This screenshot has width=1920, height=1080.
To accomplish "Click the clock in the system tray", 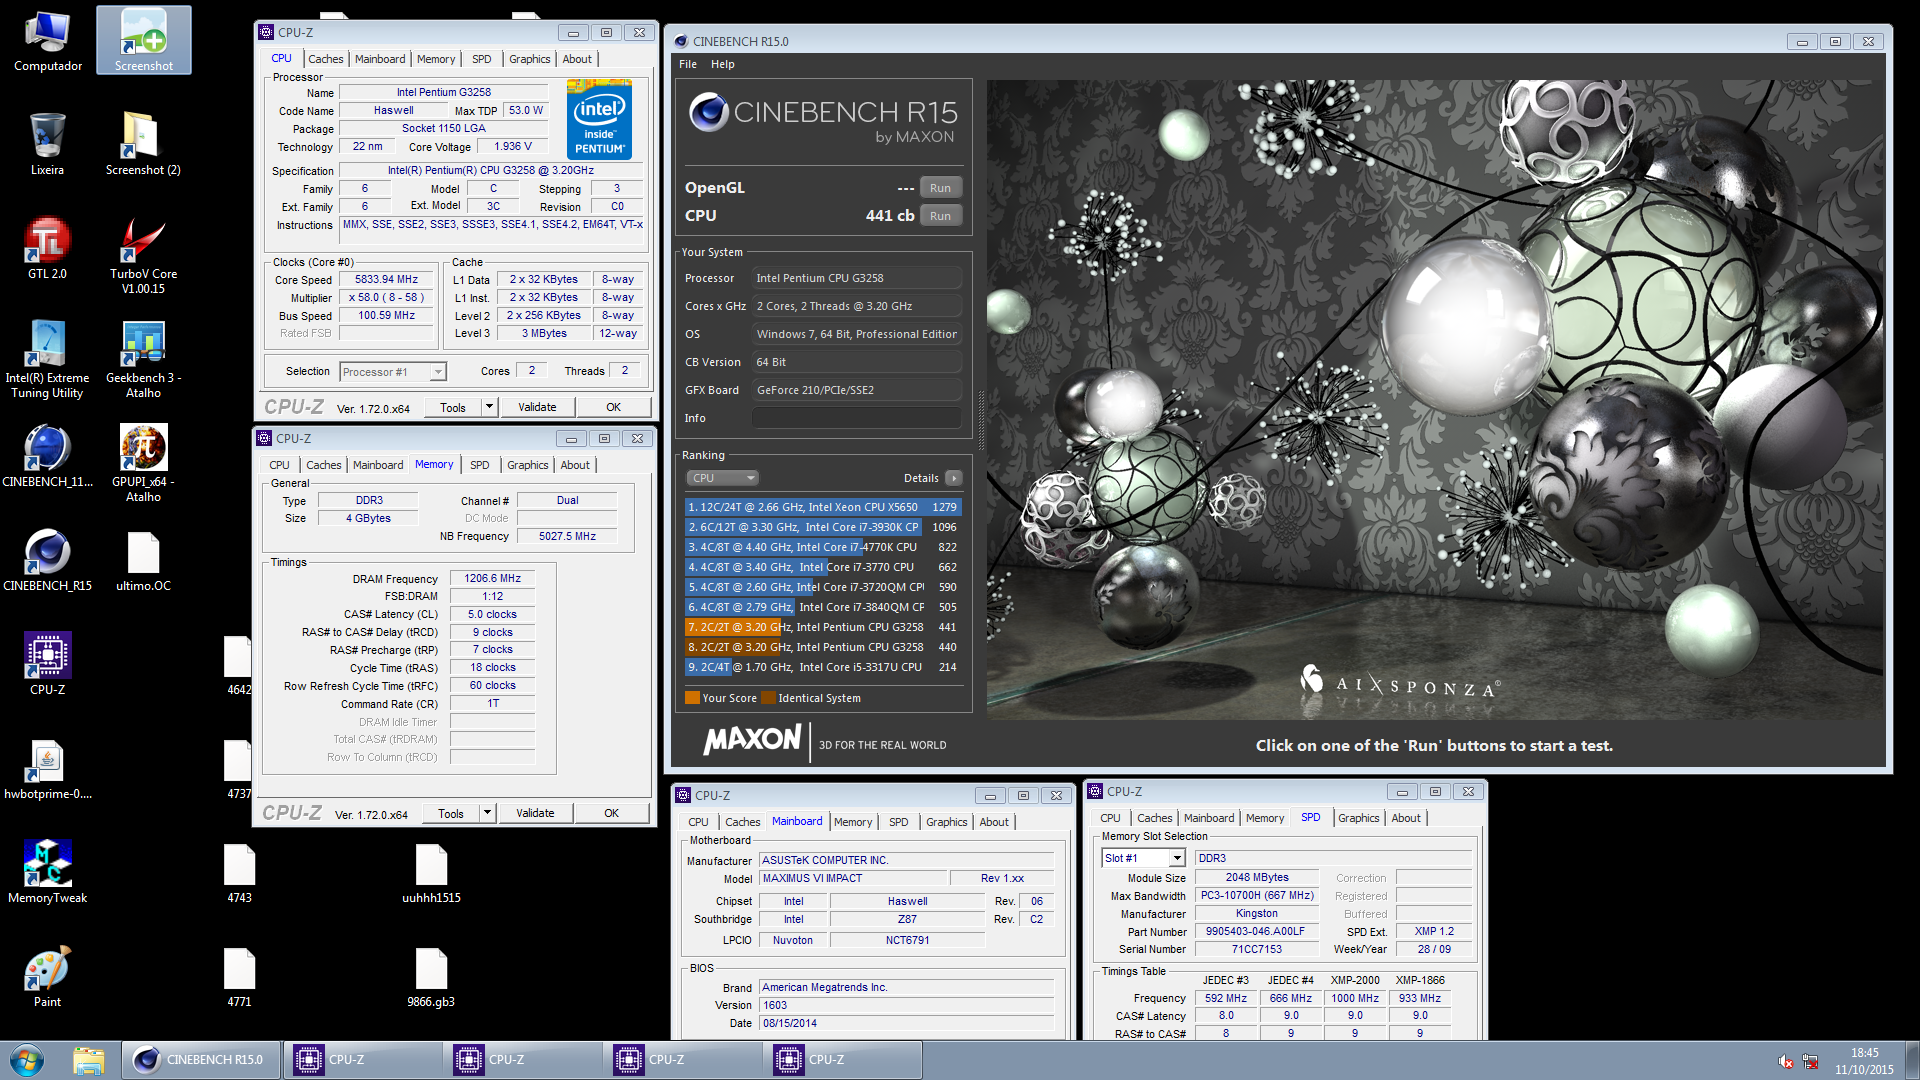I will pos(1864,1061).
